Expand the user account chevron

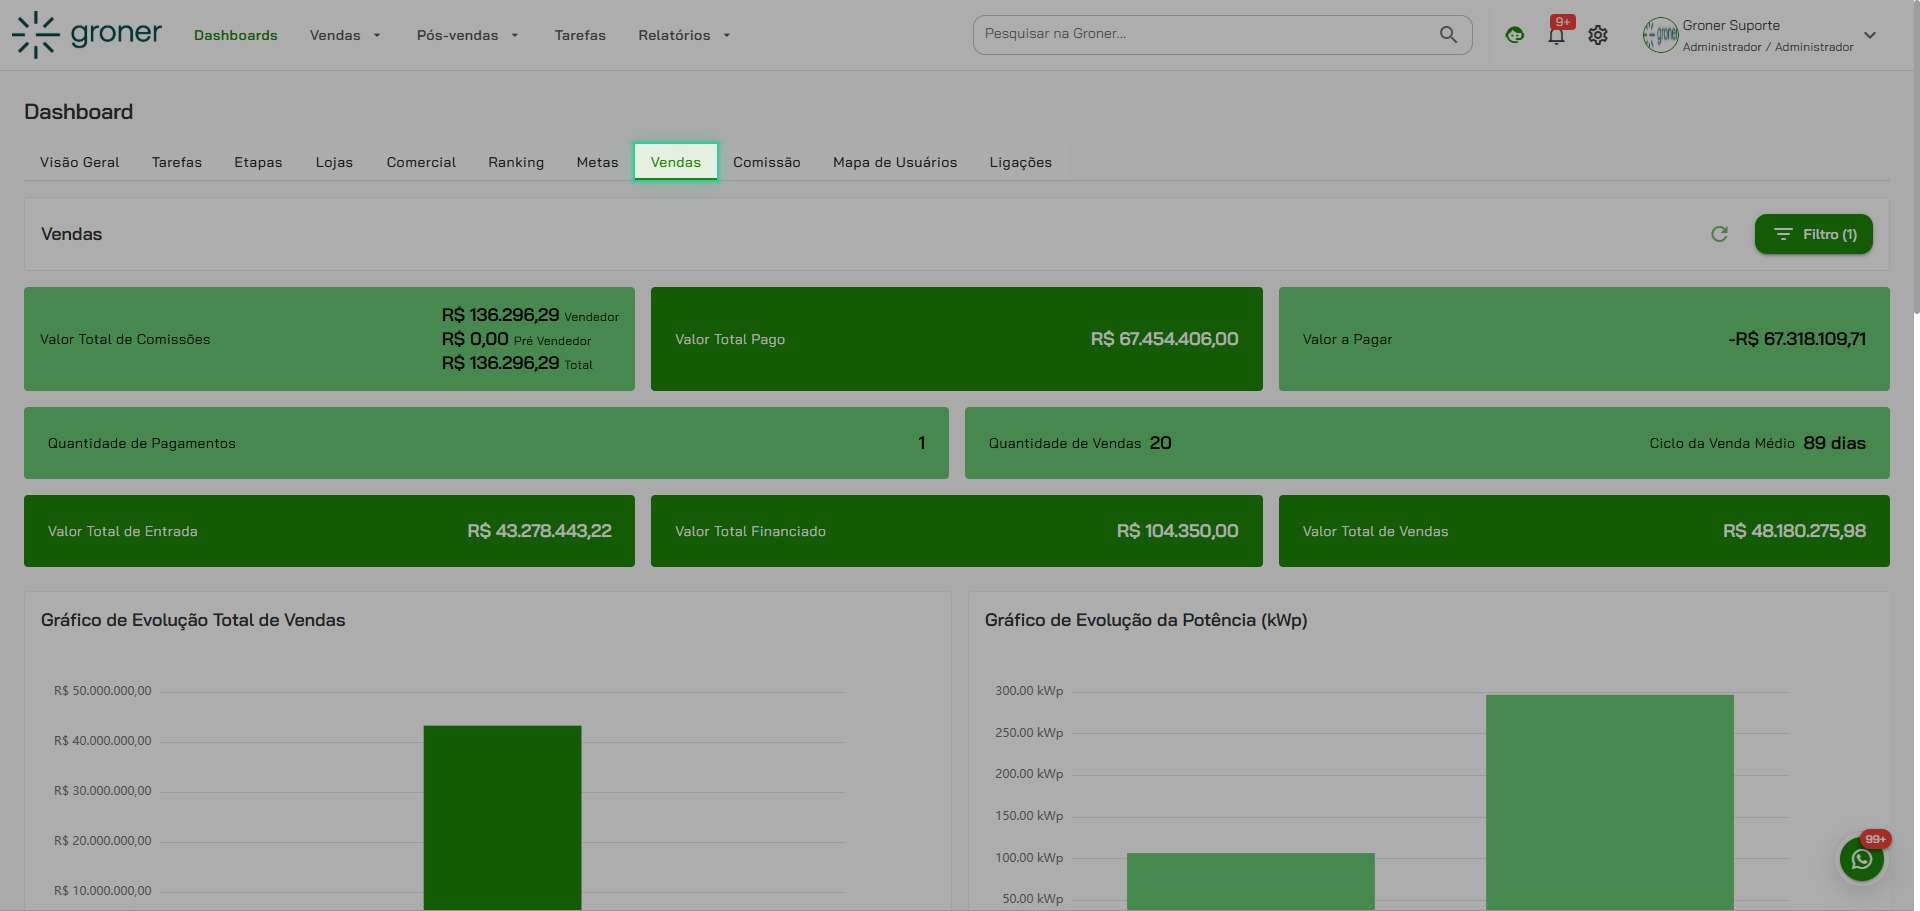pyautogui.click(x=1870, y=35)
